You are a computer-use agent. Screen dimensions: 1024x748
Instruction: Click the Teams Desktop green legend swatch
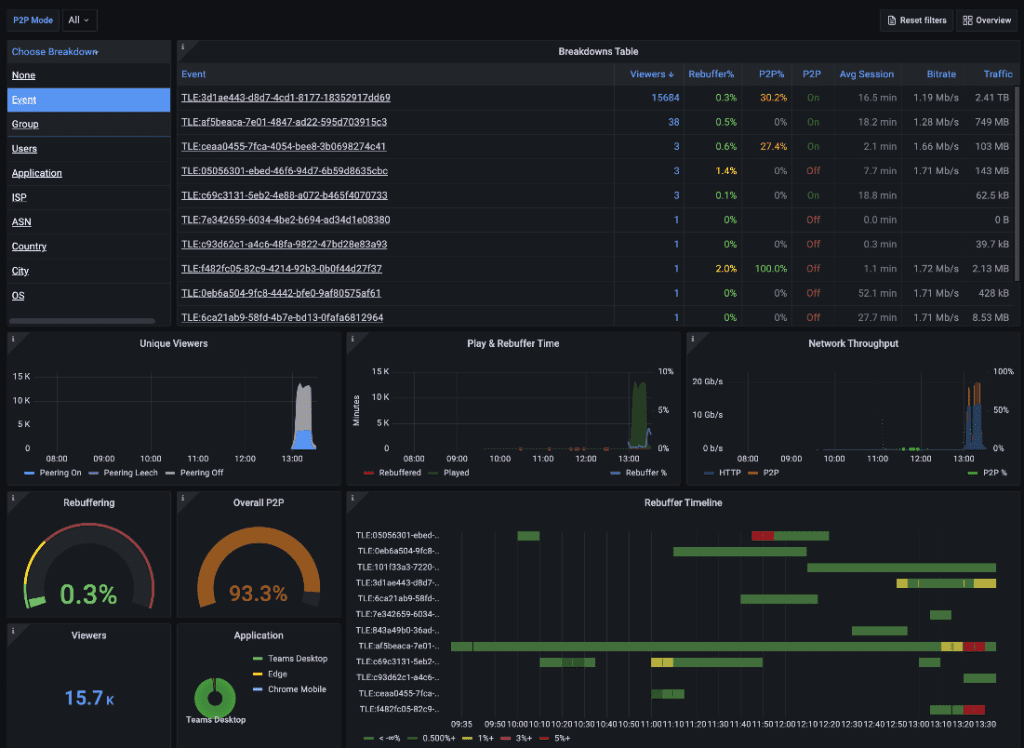pyautogui.click(x=257, y=659)
